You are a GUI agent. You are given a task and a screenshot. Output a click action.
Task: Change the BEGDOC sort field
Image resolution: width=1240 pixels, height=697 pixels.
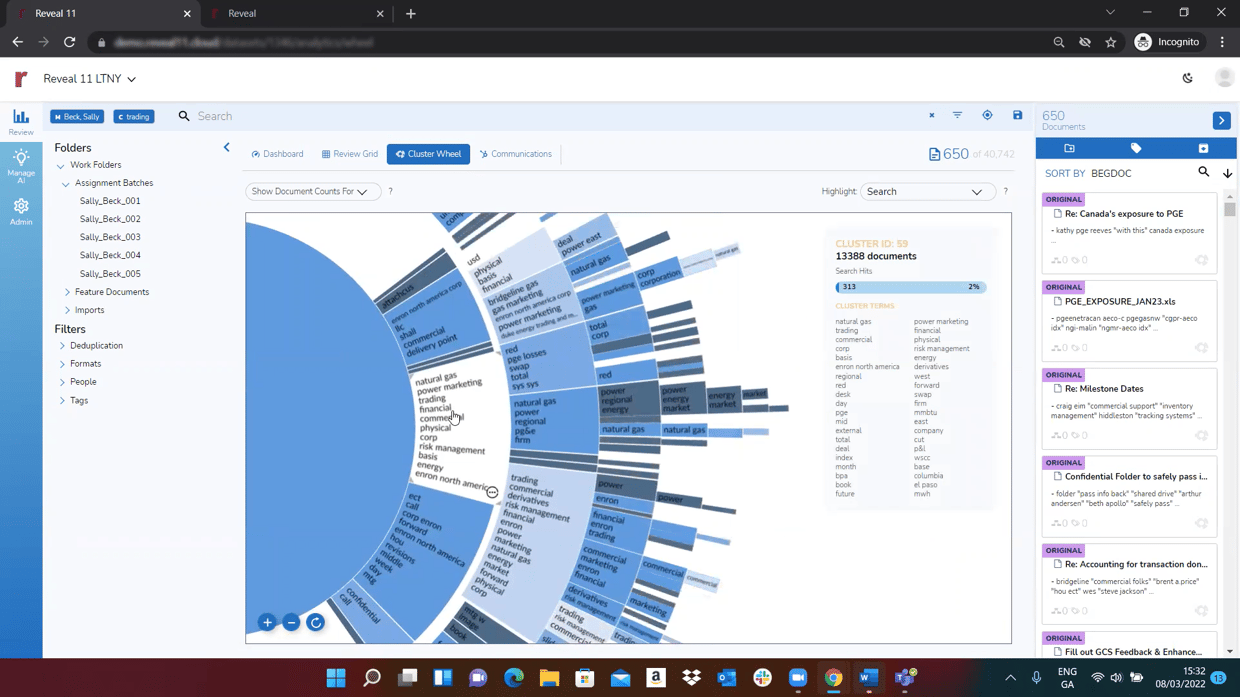(x=1111, y=174)
